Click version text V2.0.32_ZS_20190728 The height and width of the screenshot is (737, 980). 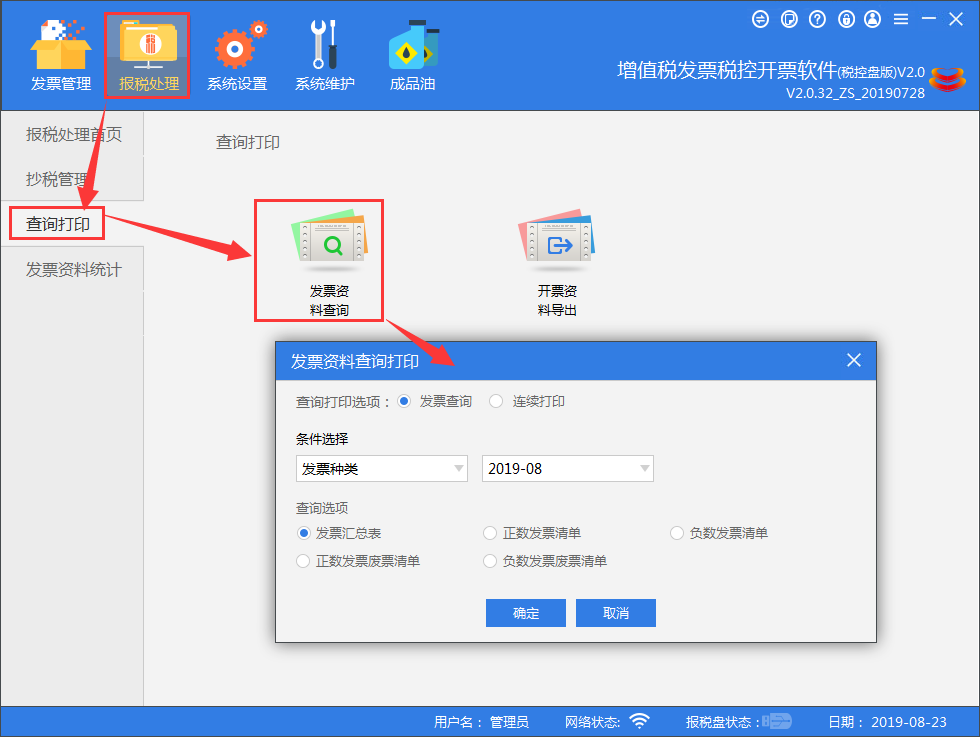tap(855, 93)
